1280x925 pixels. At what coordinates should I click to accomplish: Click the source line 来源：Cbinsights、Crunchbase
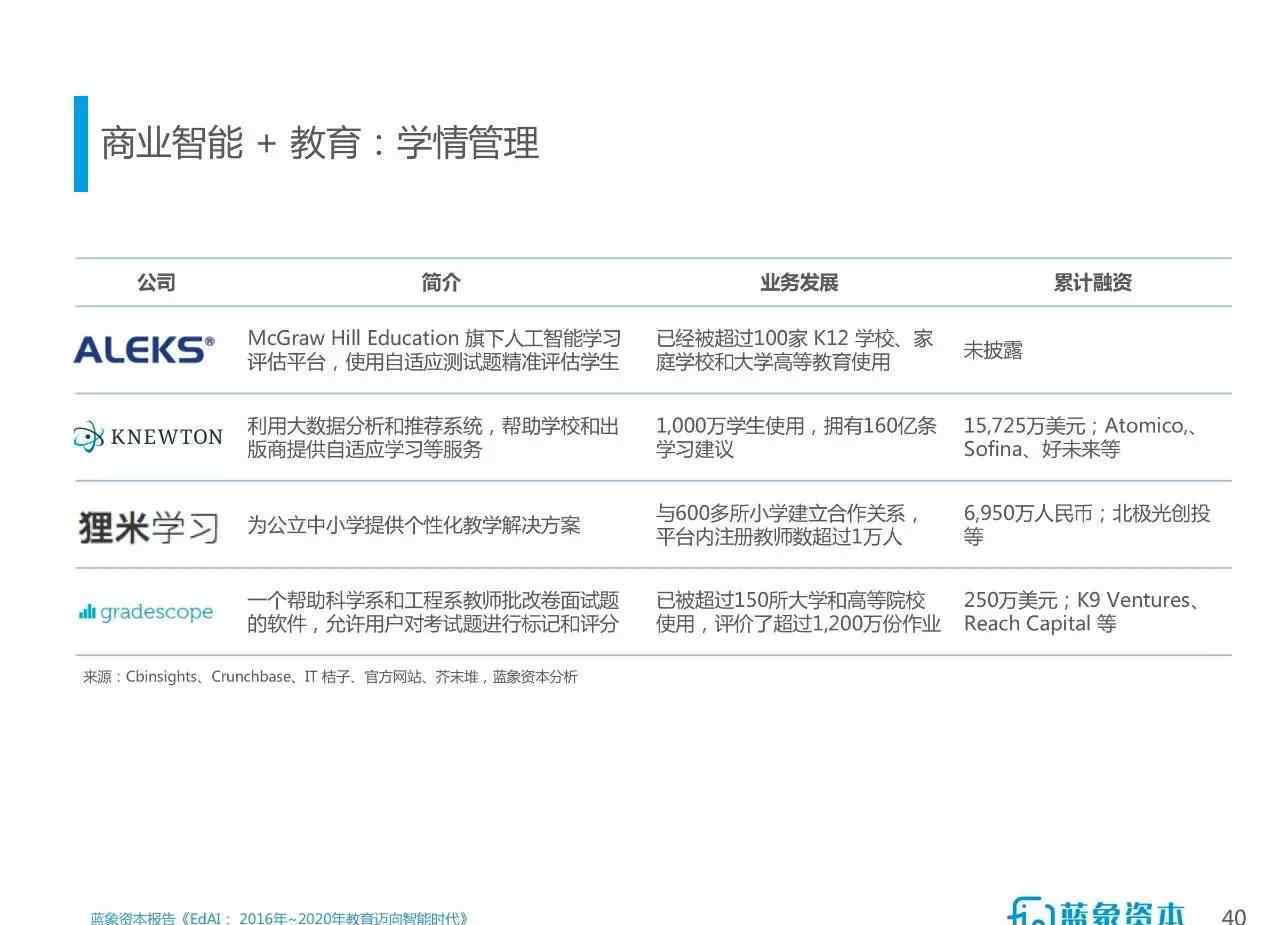pyautogui.click(x=330, y=677)
